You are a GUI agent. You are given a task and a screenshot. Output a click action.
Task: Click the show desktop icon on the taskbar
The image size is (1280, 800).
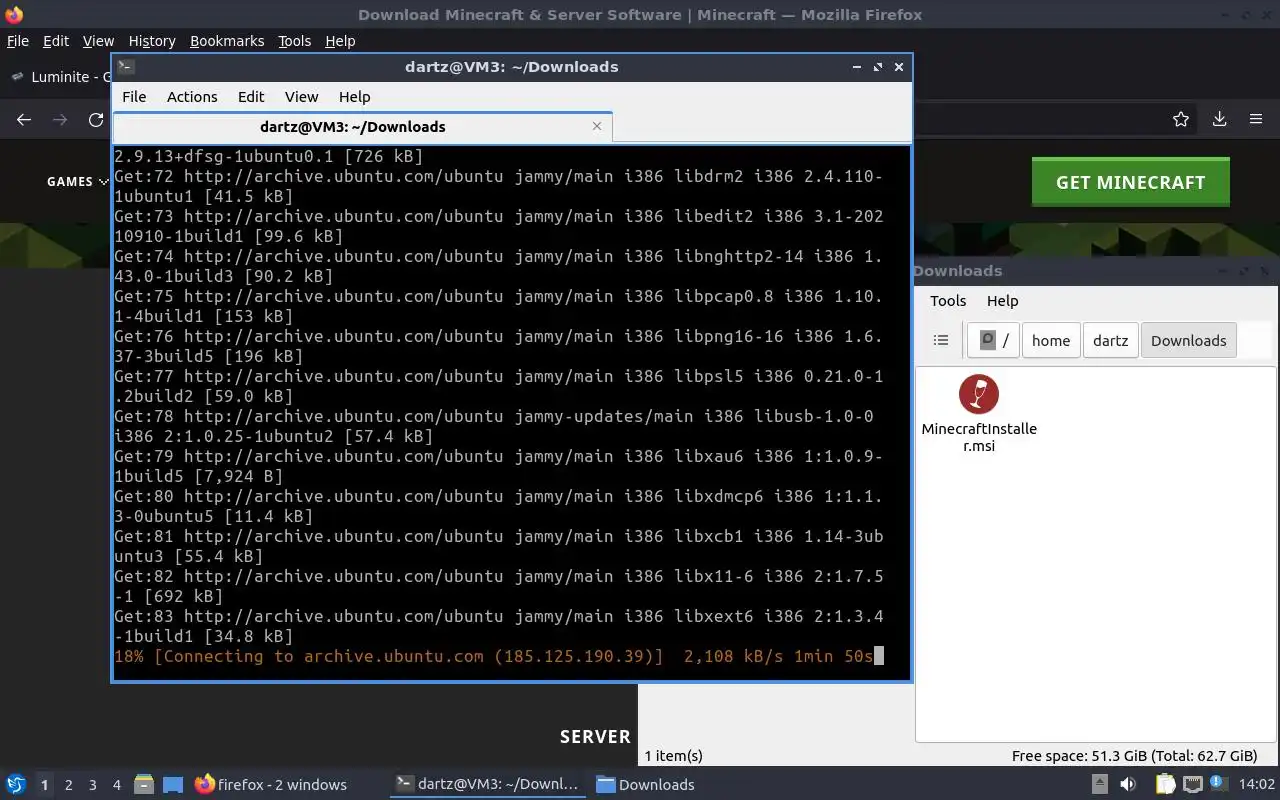point(173,785)
